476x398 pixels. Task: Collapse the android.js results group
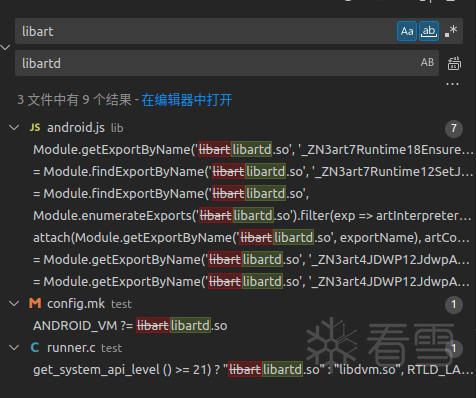[x=14, y=128]
